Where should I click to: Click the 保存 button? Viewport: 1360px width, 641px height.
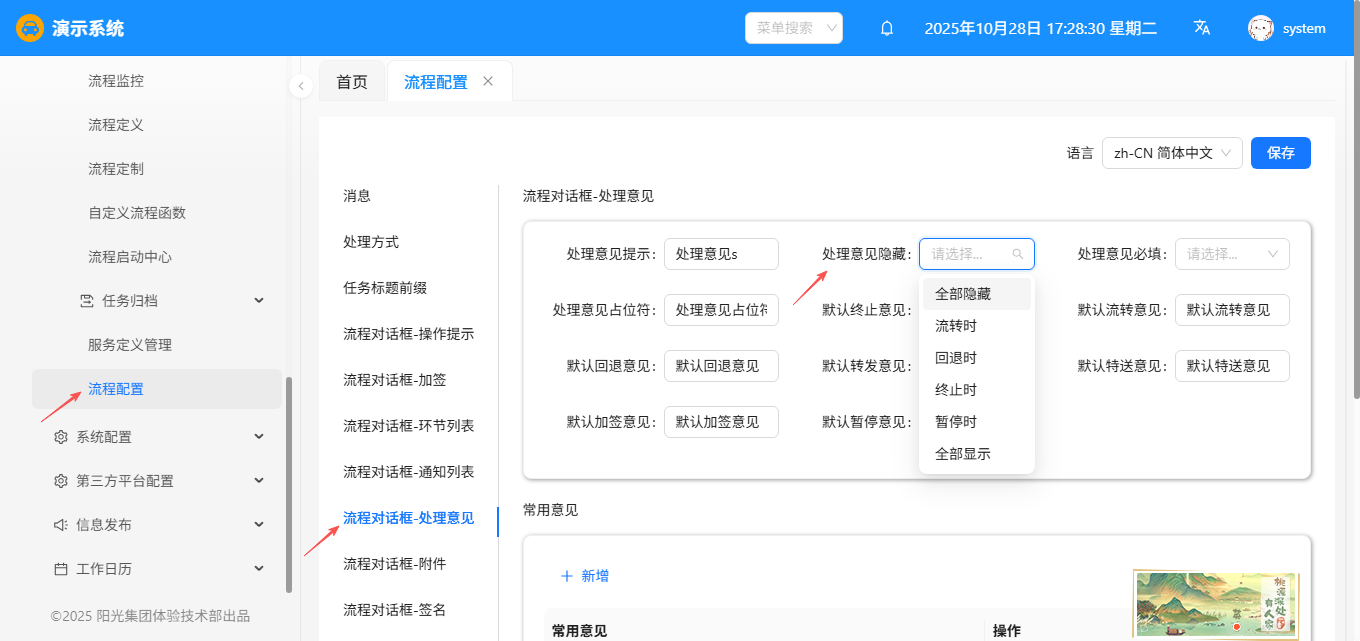(x=1280, y=153)
